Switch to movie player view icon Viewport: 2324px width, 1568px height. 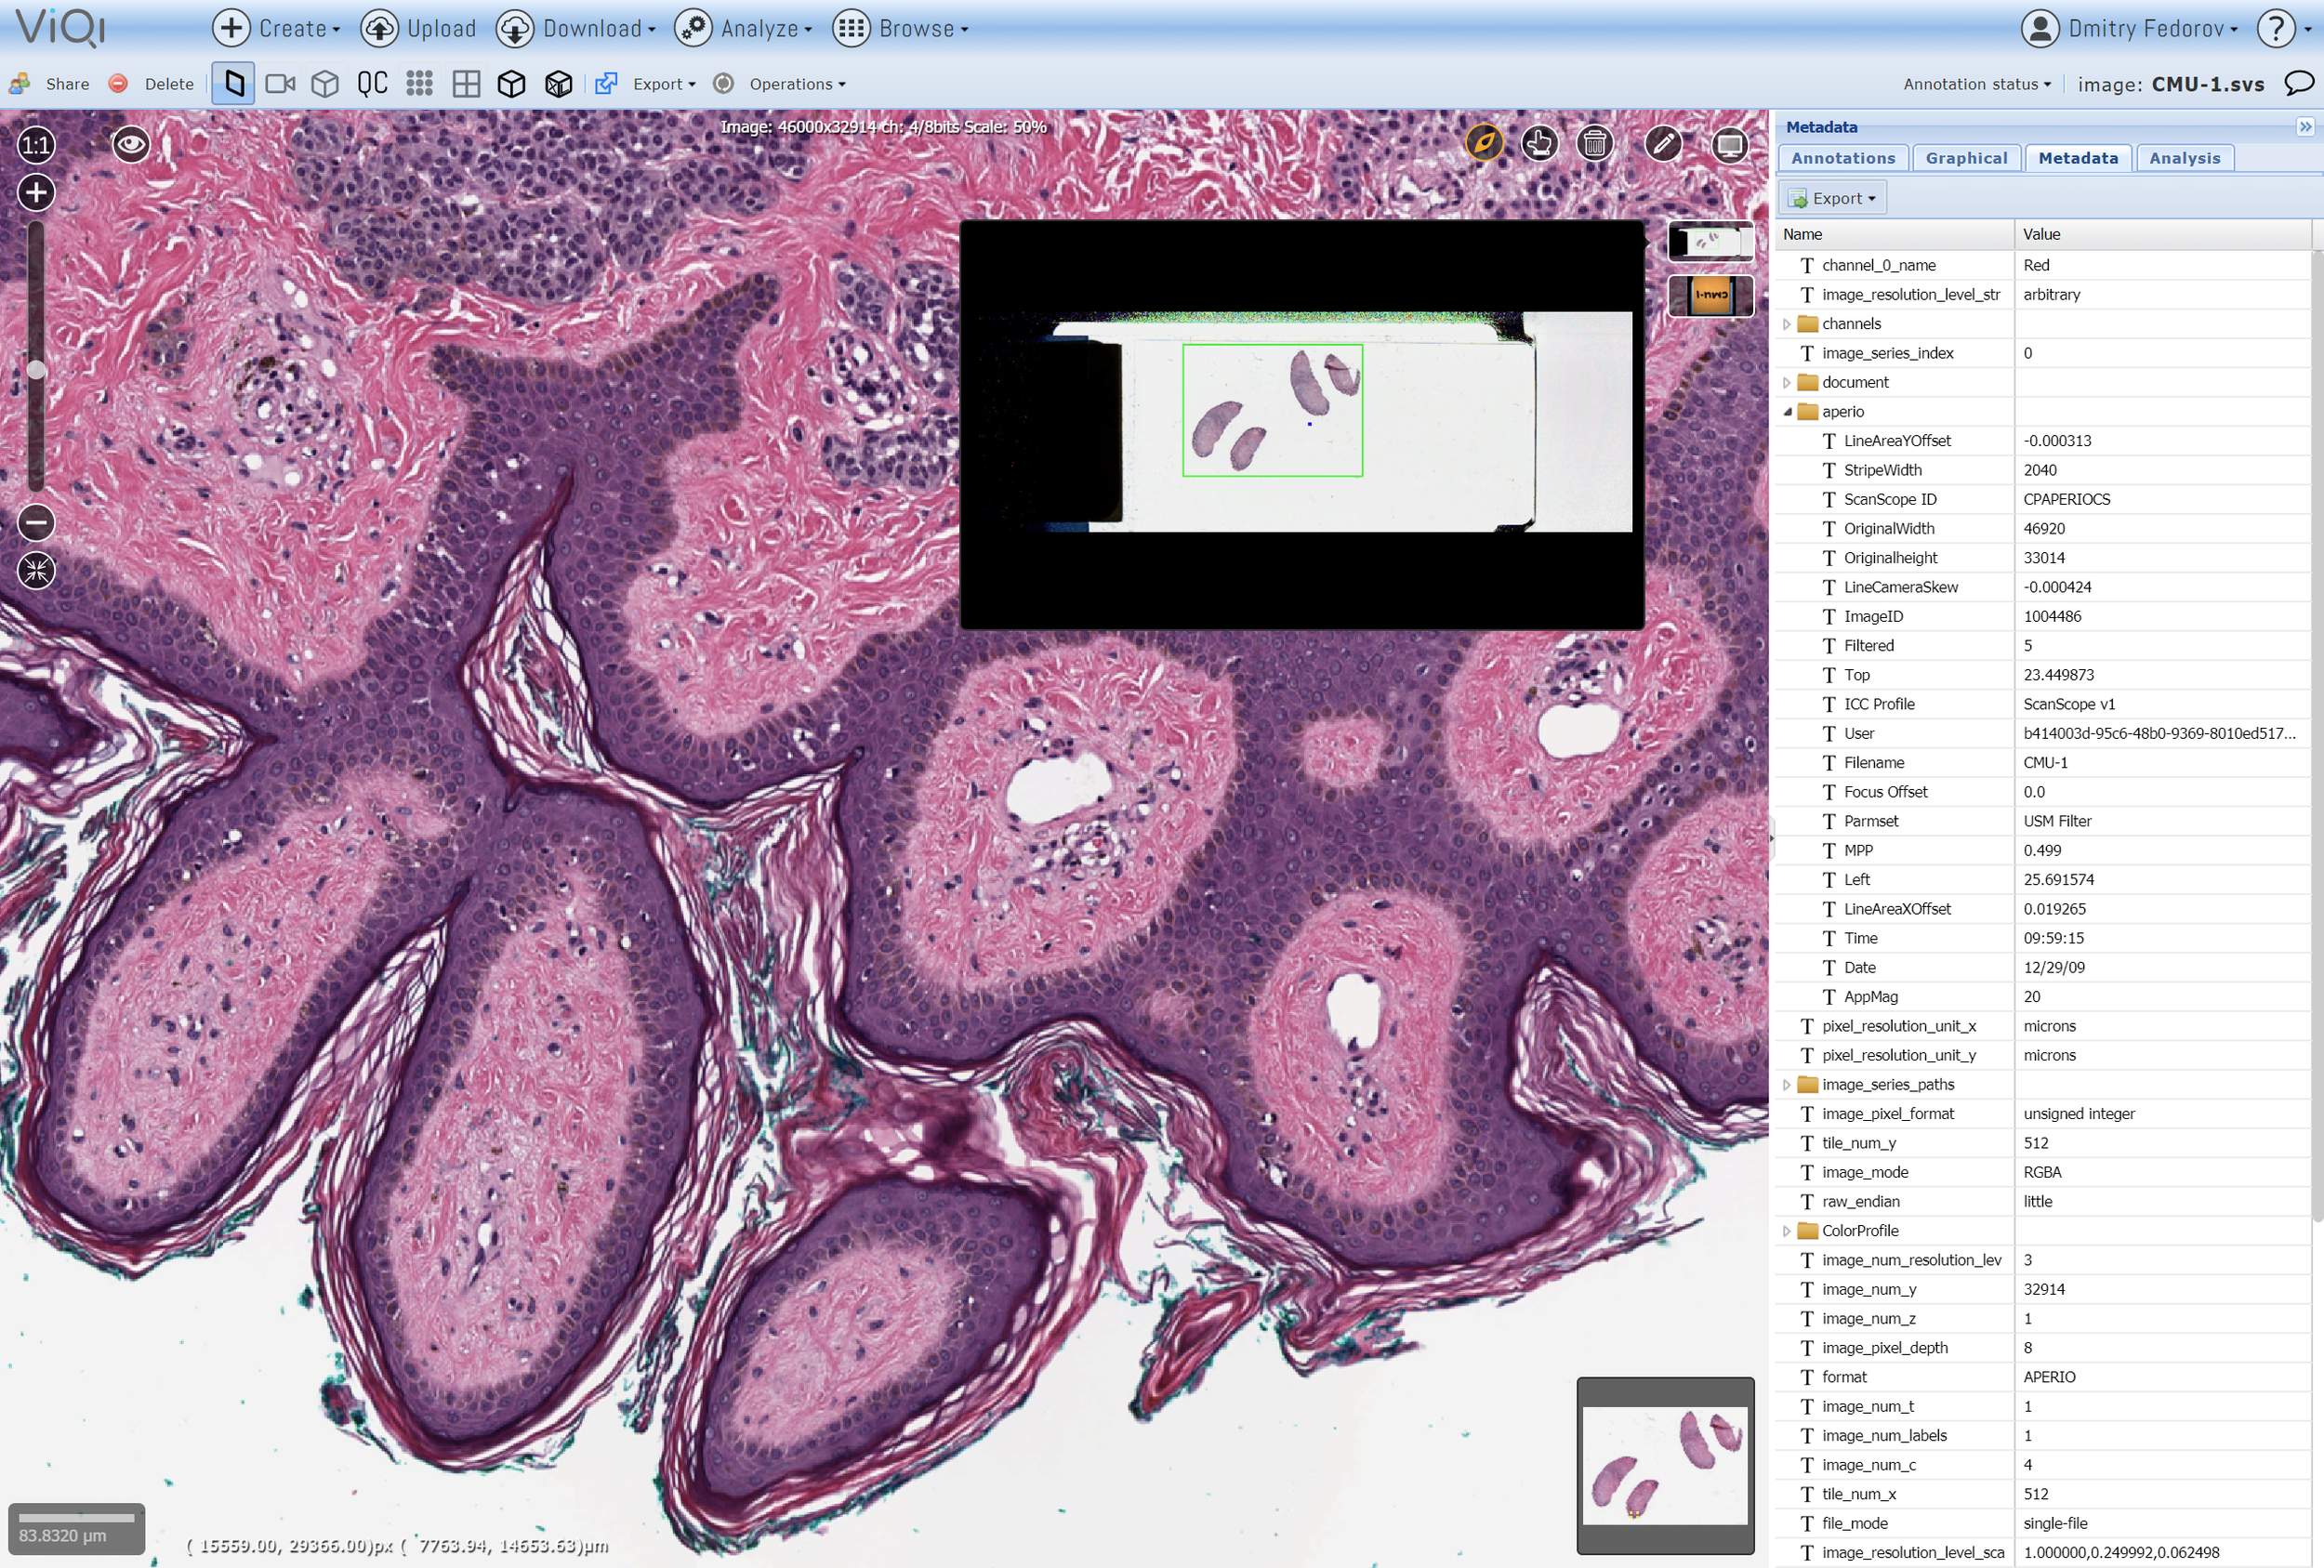pyautogui.click(x=280, y=83)
